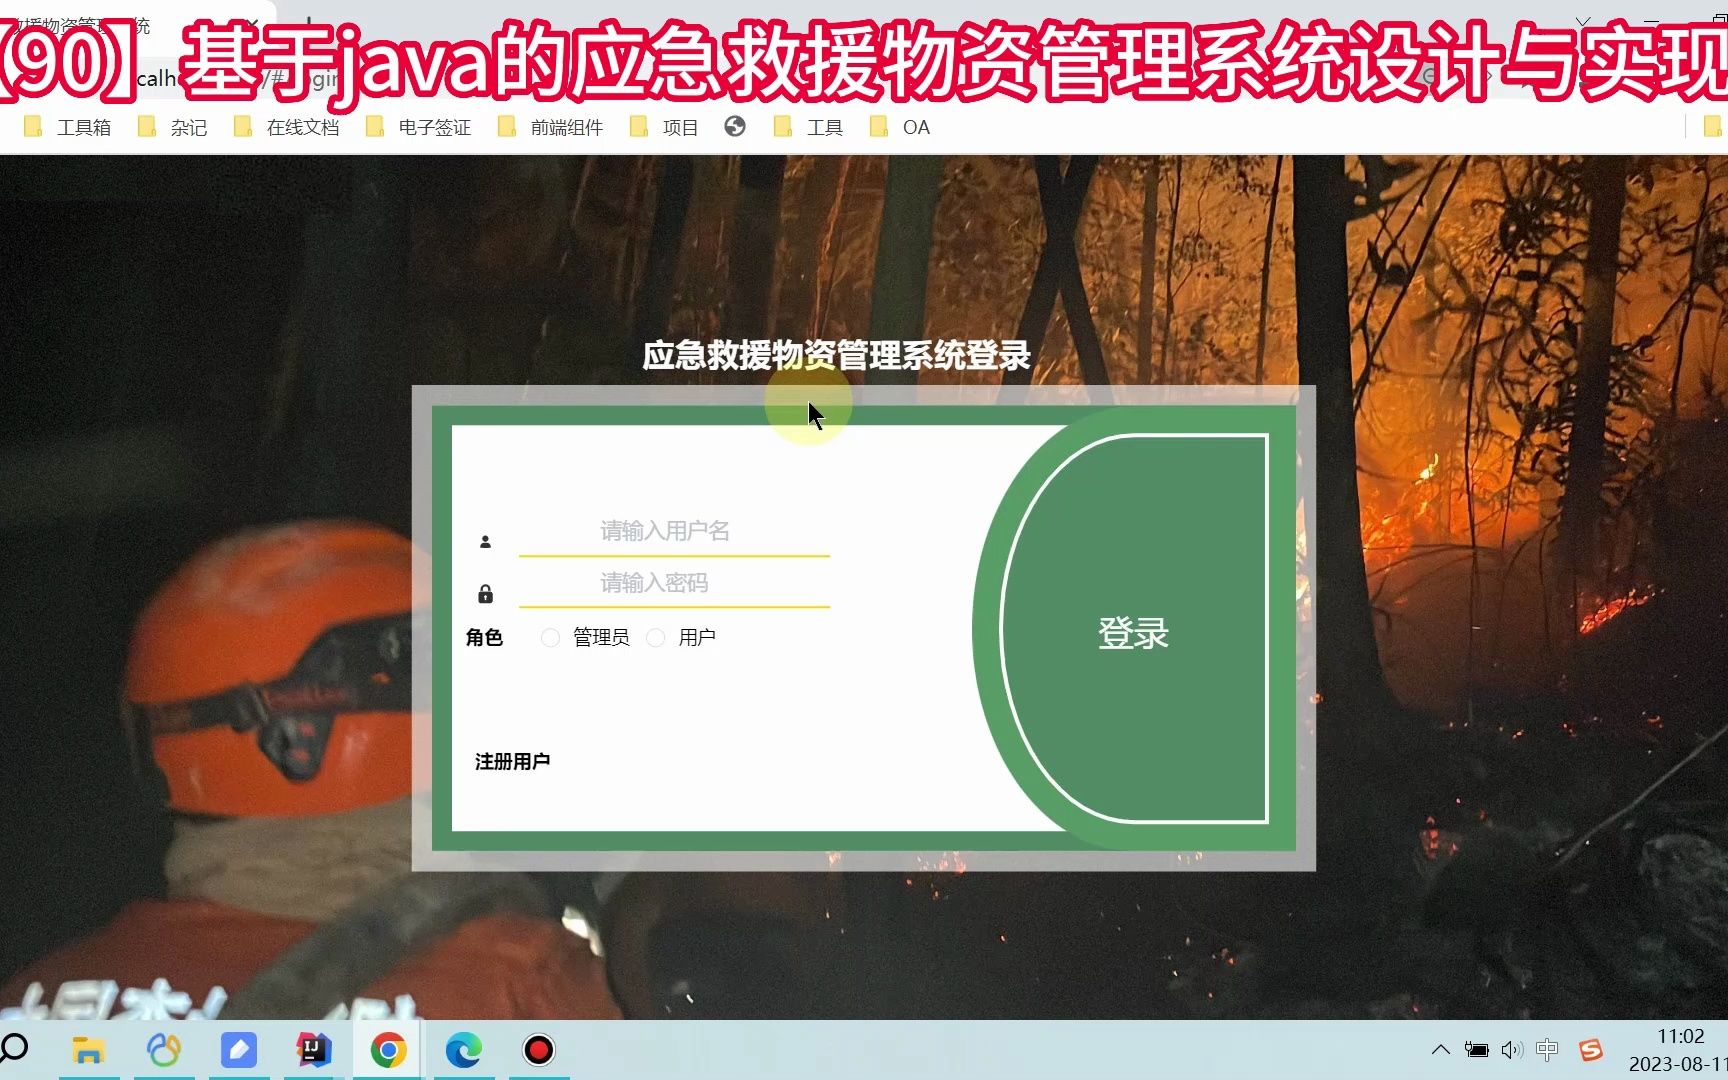The height and width of the screenshot is (1080, 1728).
Task: Click the 登录 login button
Action: click(x=1133, y=632)
